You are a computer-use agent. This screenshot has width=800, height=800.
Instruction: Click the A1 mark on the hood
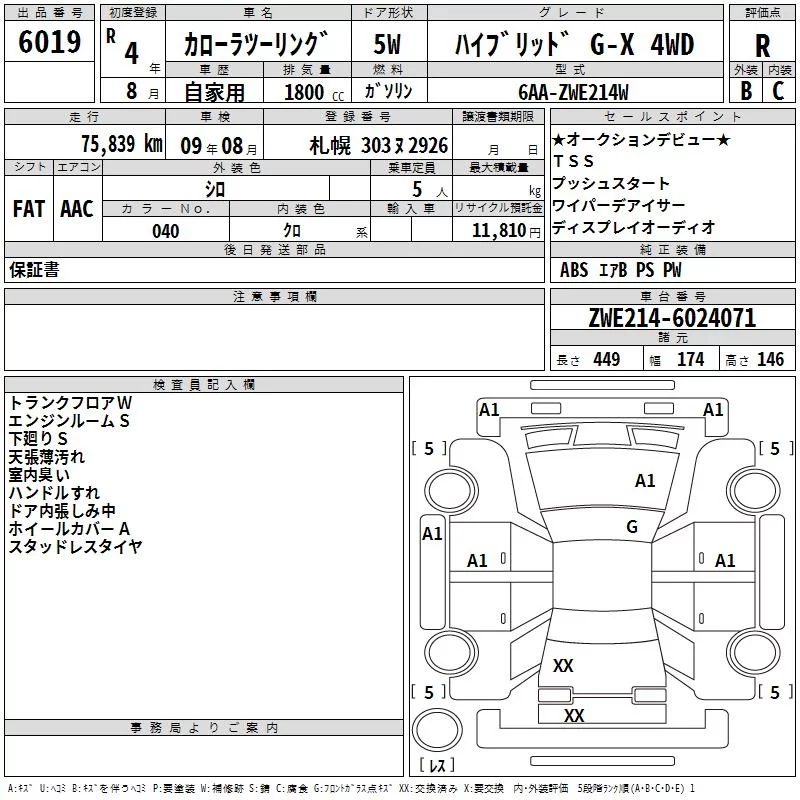(645, 481)
